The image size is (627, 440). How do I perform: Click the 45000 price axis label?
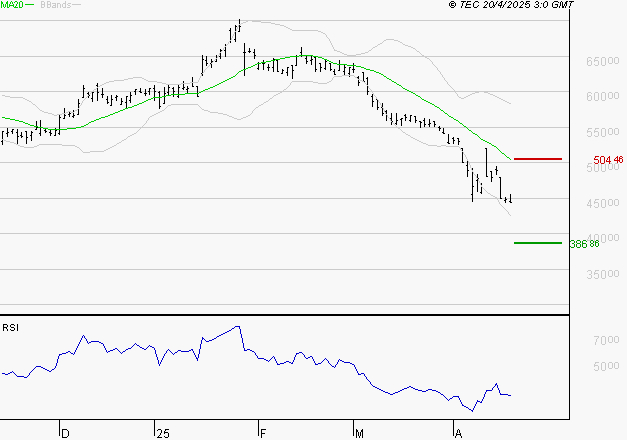(x=603, y=203)
